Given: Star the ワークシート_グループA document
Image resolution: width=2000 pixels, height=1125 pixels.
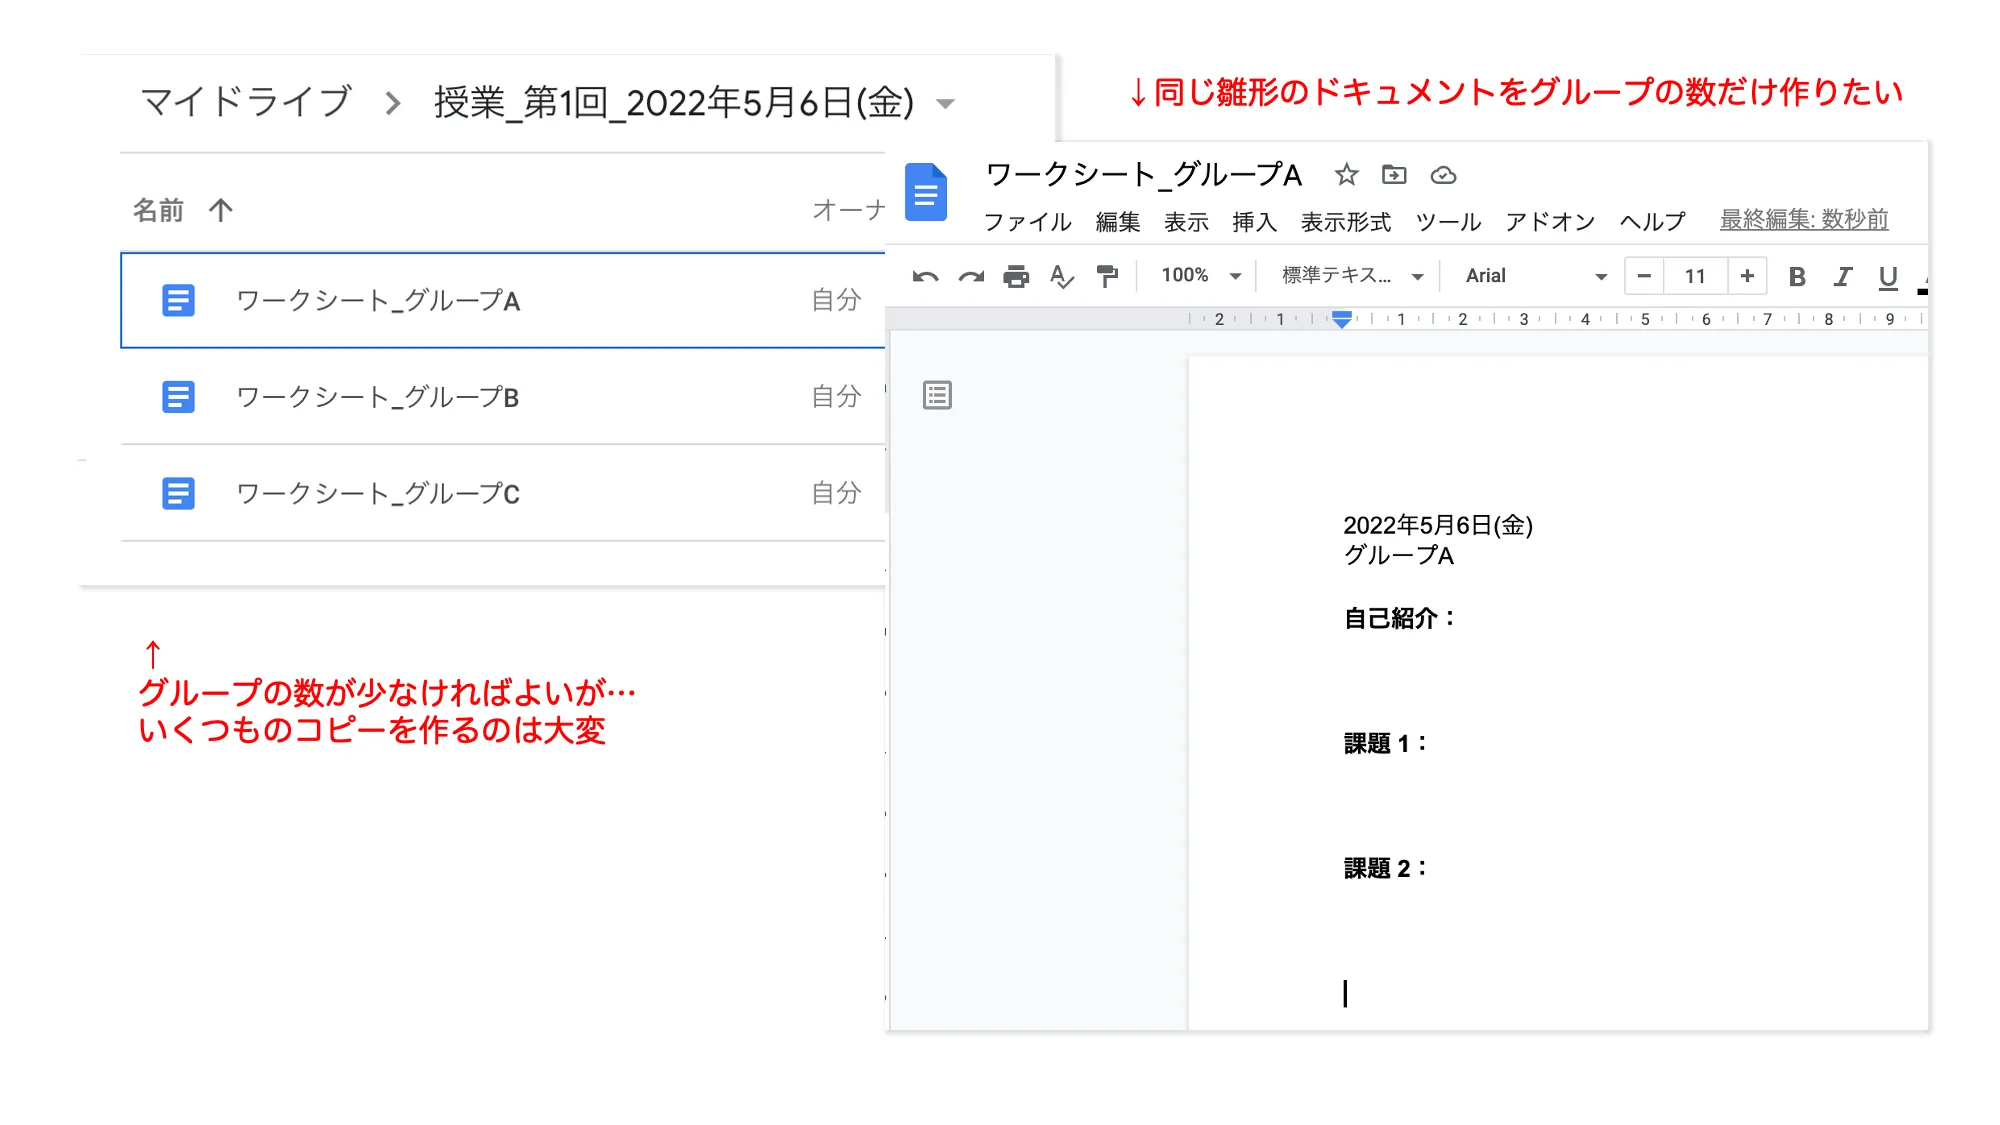Looking at the screenshot, I should click(1346, 175).
